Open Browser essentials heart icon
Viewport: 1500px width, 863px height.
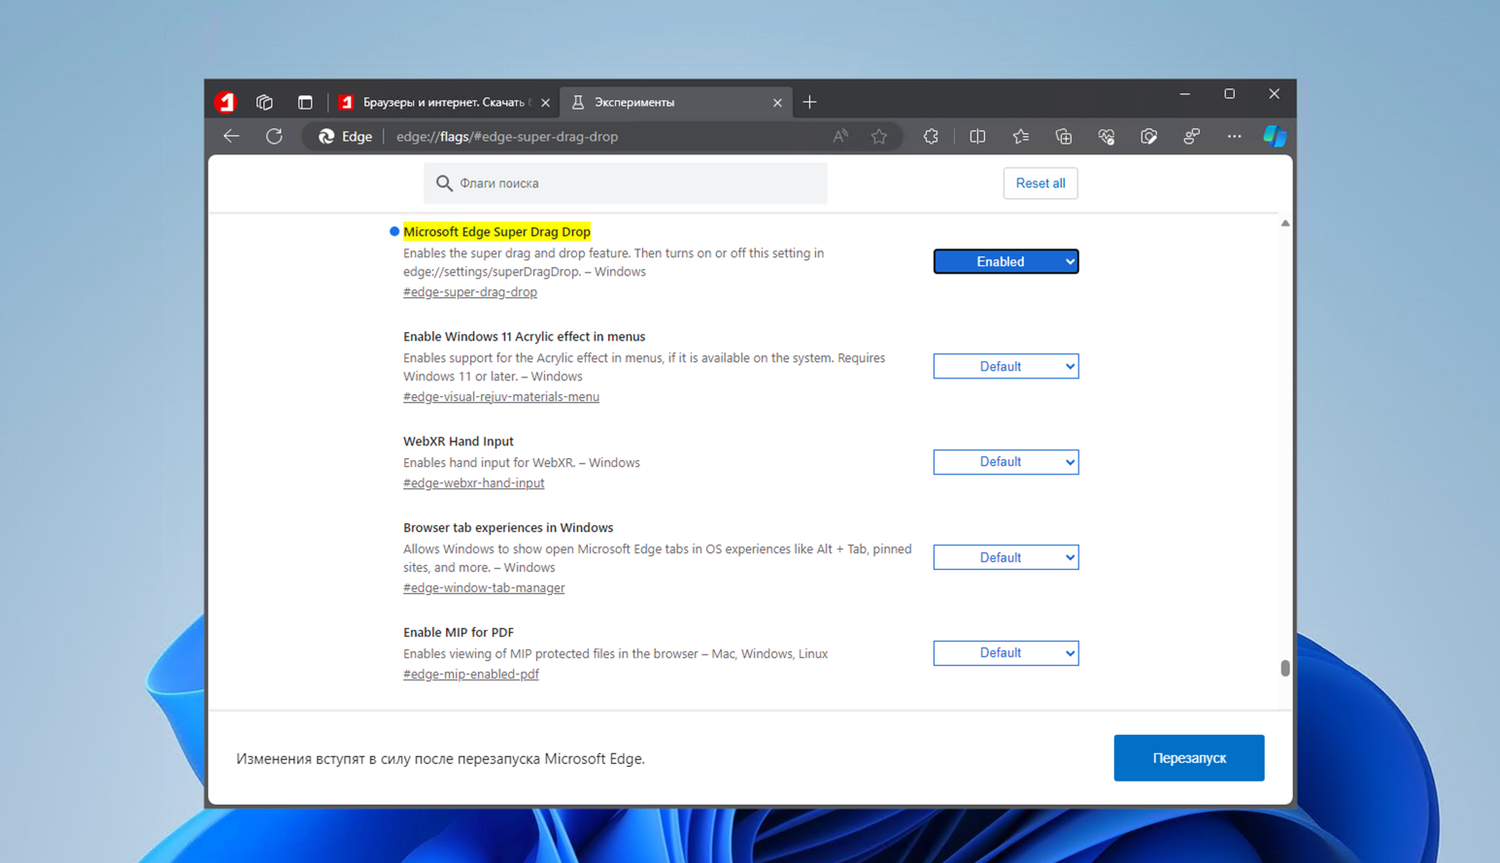pos(1106,136)
